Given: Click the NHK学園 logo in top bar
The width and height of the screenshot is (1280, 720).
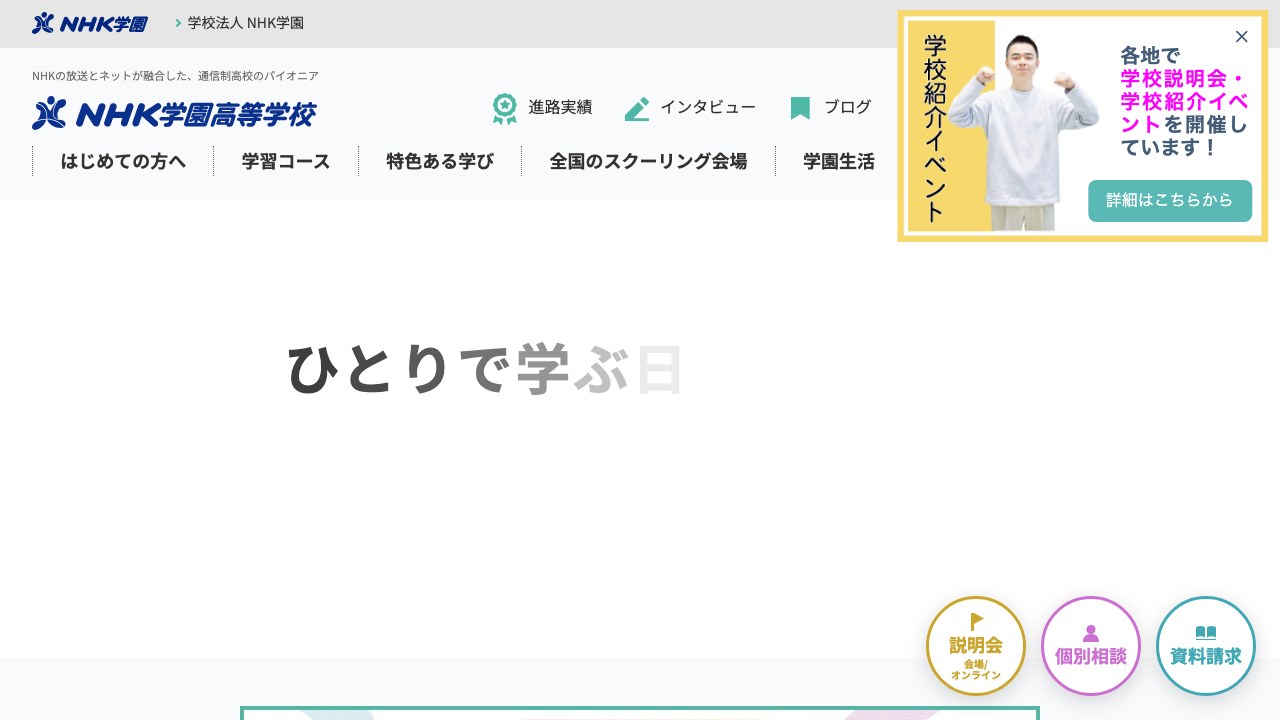Looking at the screenshot, I should click(90, 23).
